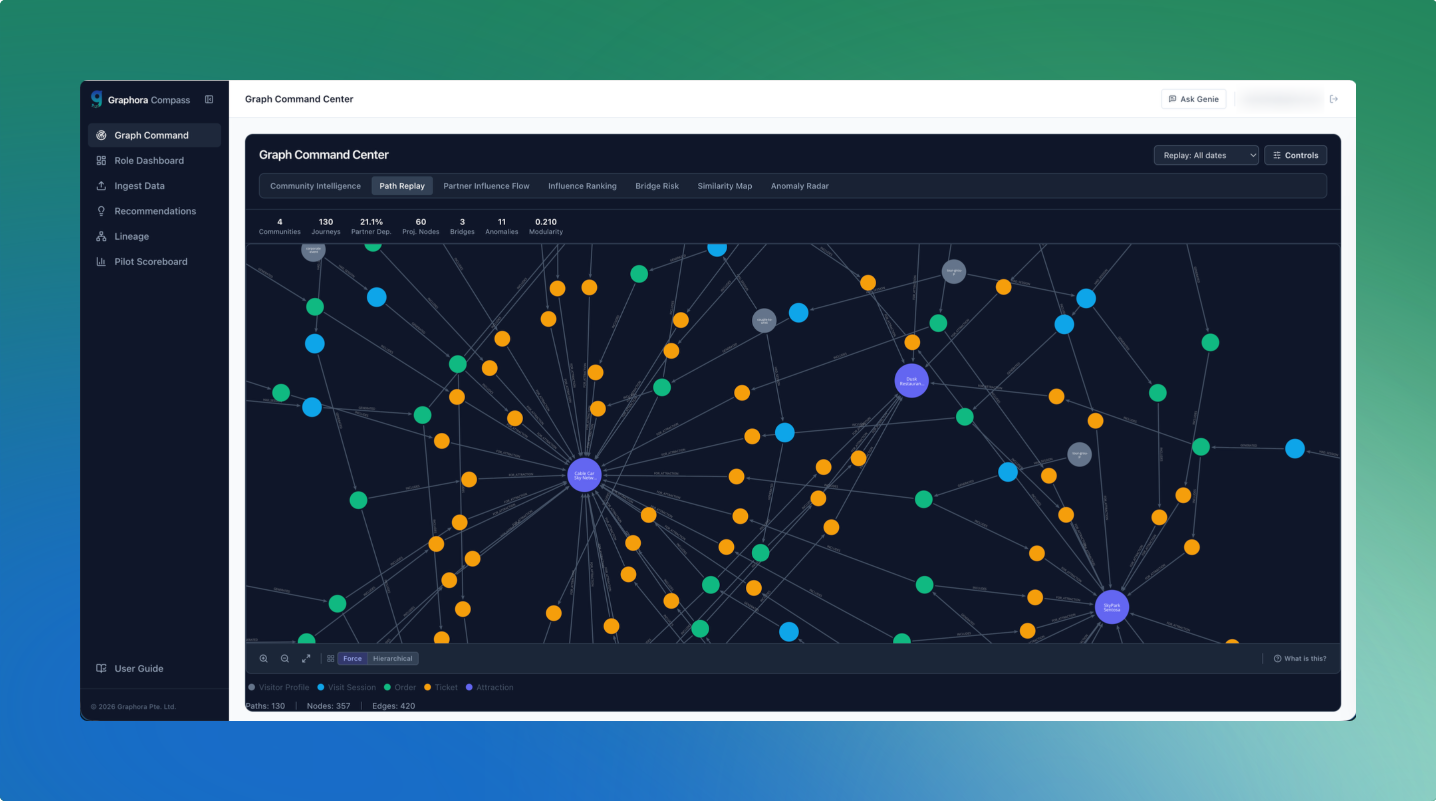Click the Pilot Scoreboard bar chart icon

[101, 261]
